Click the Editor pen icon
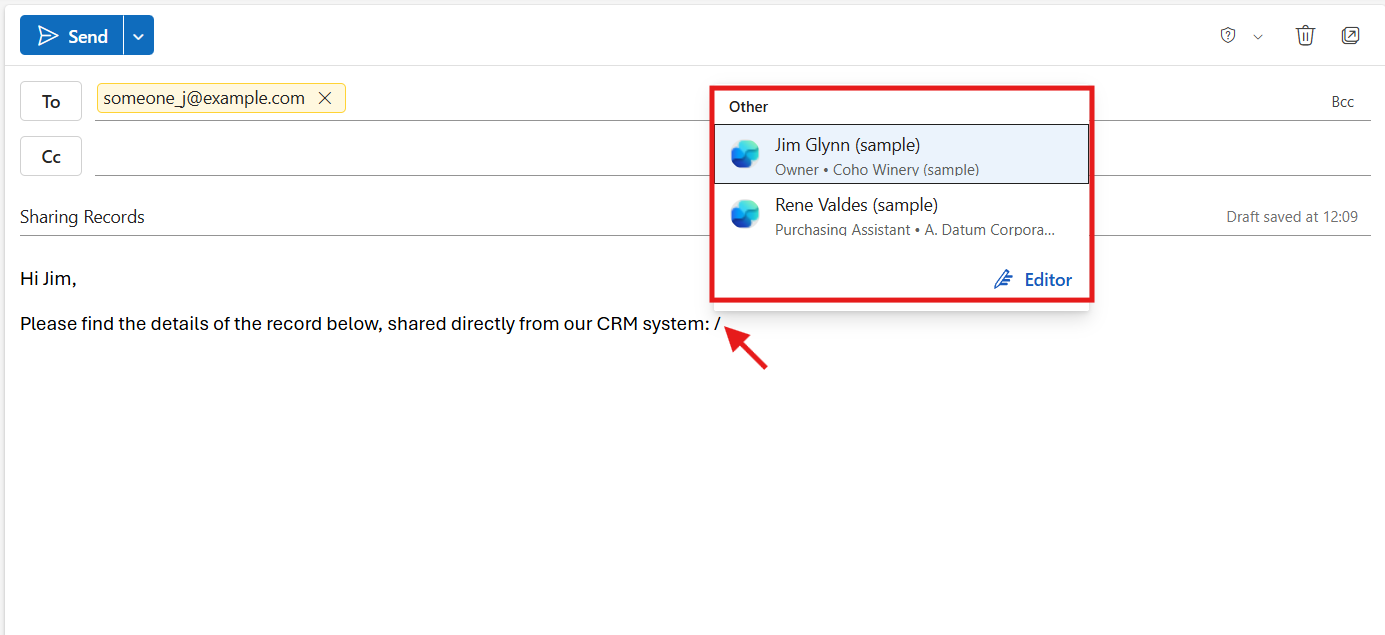 (x=1003, y=280)
